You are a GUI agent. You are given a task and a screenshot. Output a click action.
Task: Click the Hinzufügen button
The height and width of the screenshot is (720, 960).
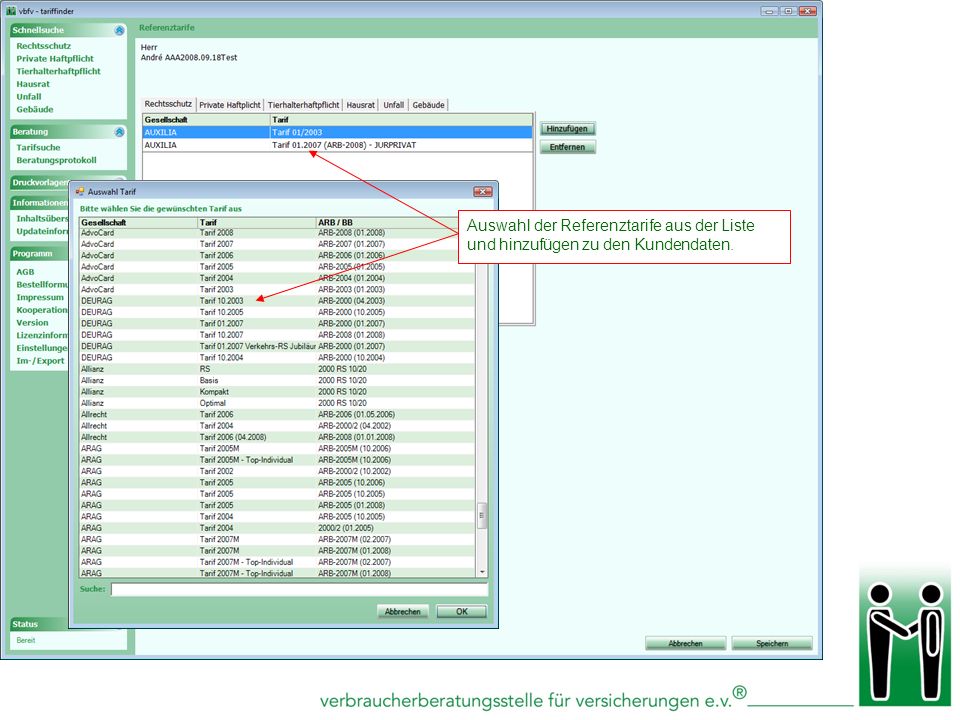tap(568, 129)
